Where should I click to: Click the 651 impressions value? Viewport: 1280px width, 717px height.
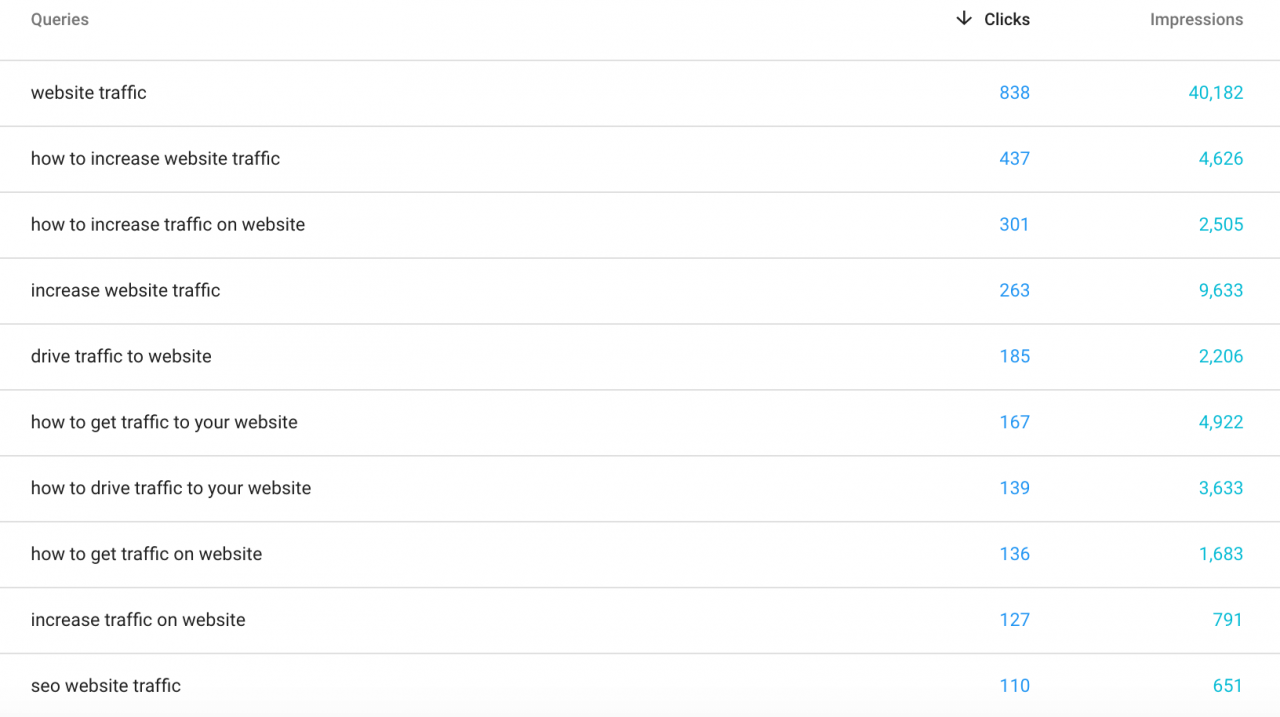(1227, 686)
